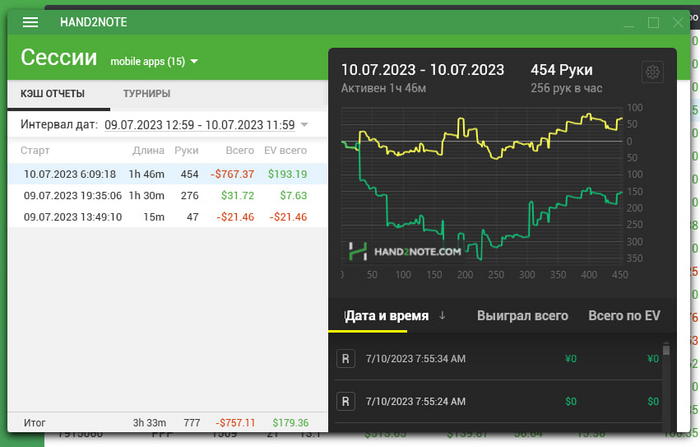Click the 454 Руки heading
The image size is (700, 447).
pos(562,70)
